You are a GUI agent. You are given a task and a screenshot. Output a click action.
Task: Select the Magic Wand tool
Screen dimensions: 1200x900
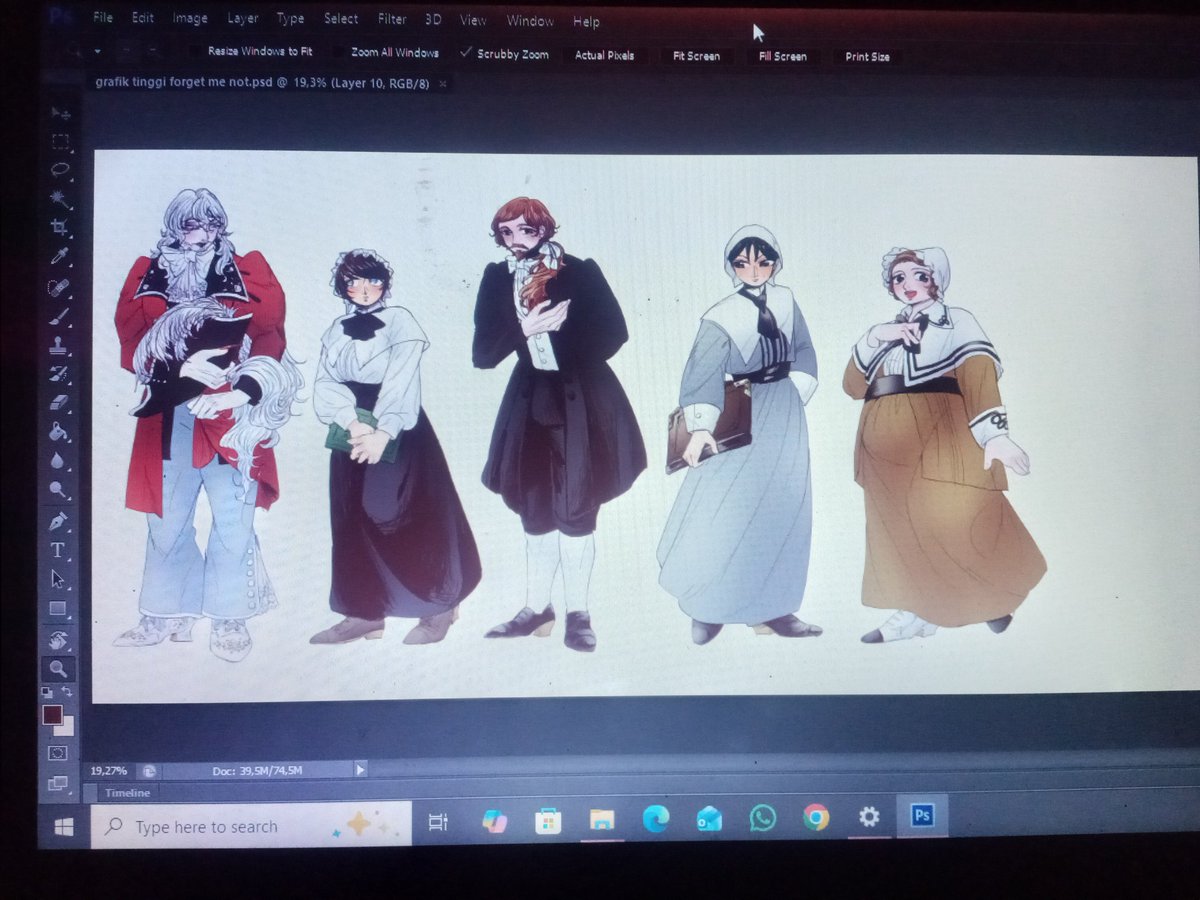[x=60, y=198]
